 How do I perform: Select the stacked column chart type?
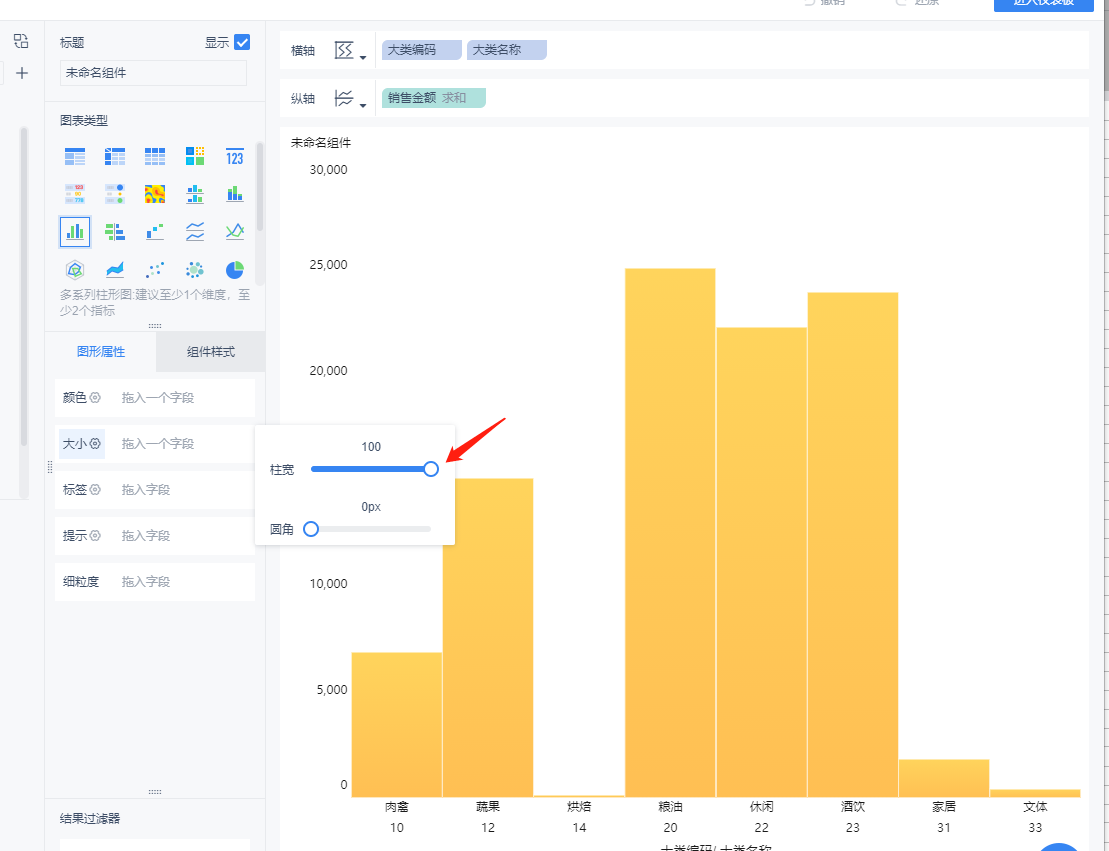pos(235,194)
